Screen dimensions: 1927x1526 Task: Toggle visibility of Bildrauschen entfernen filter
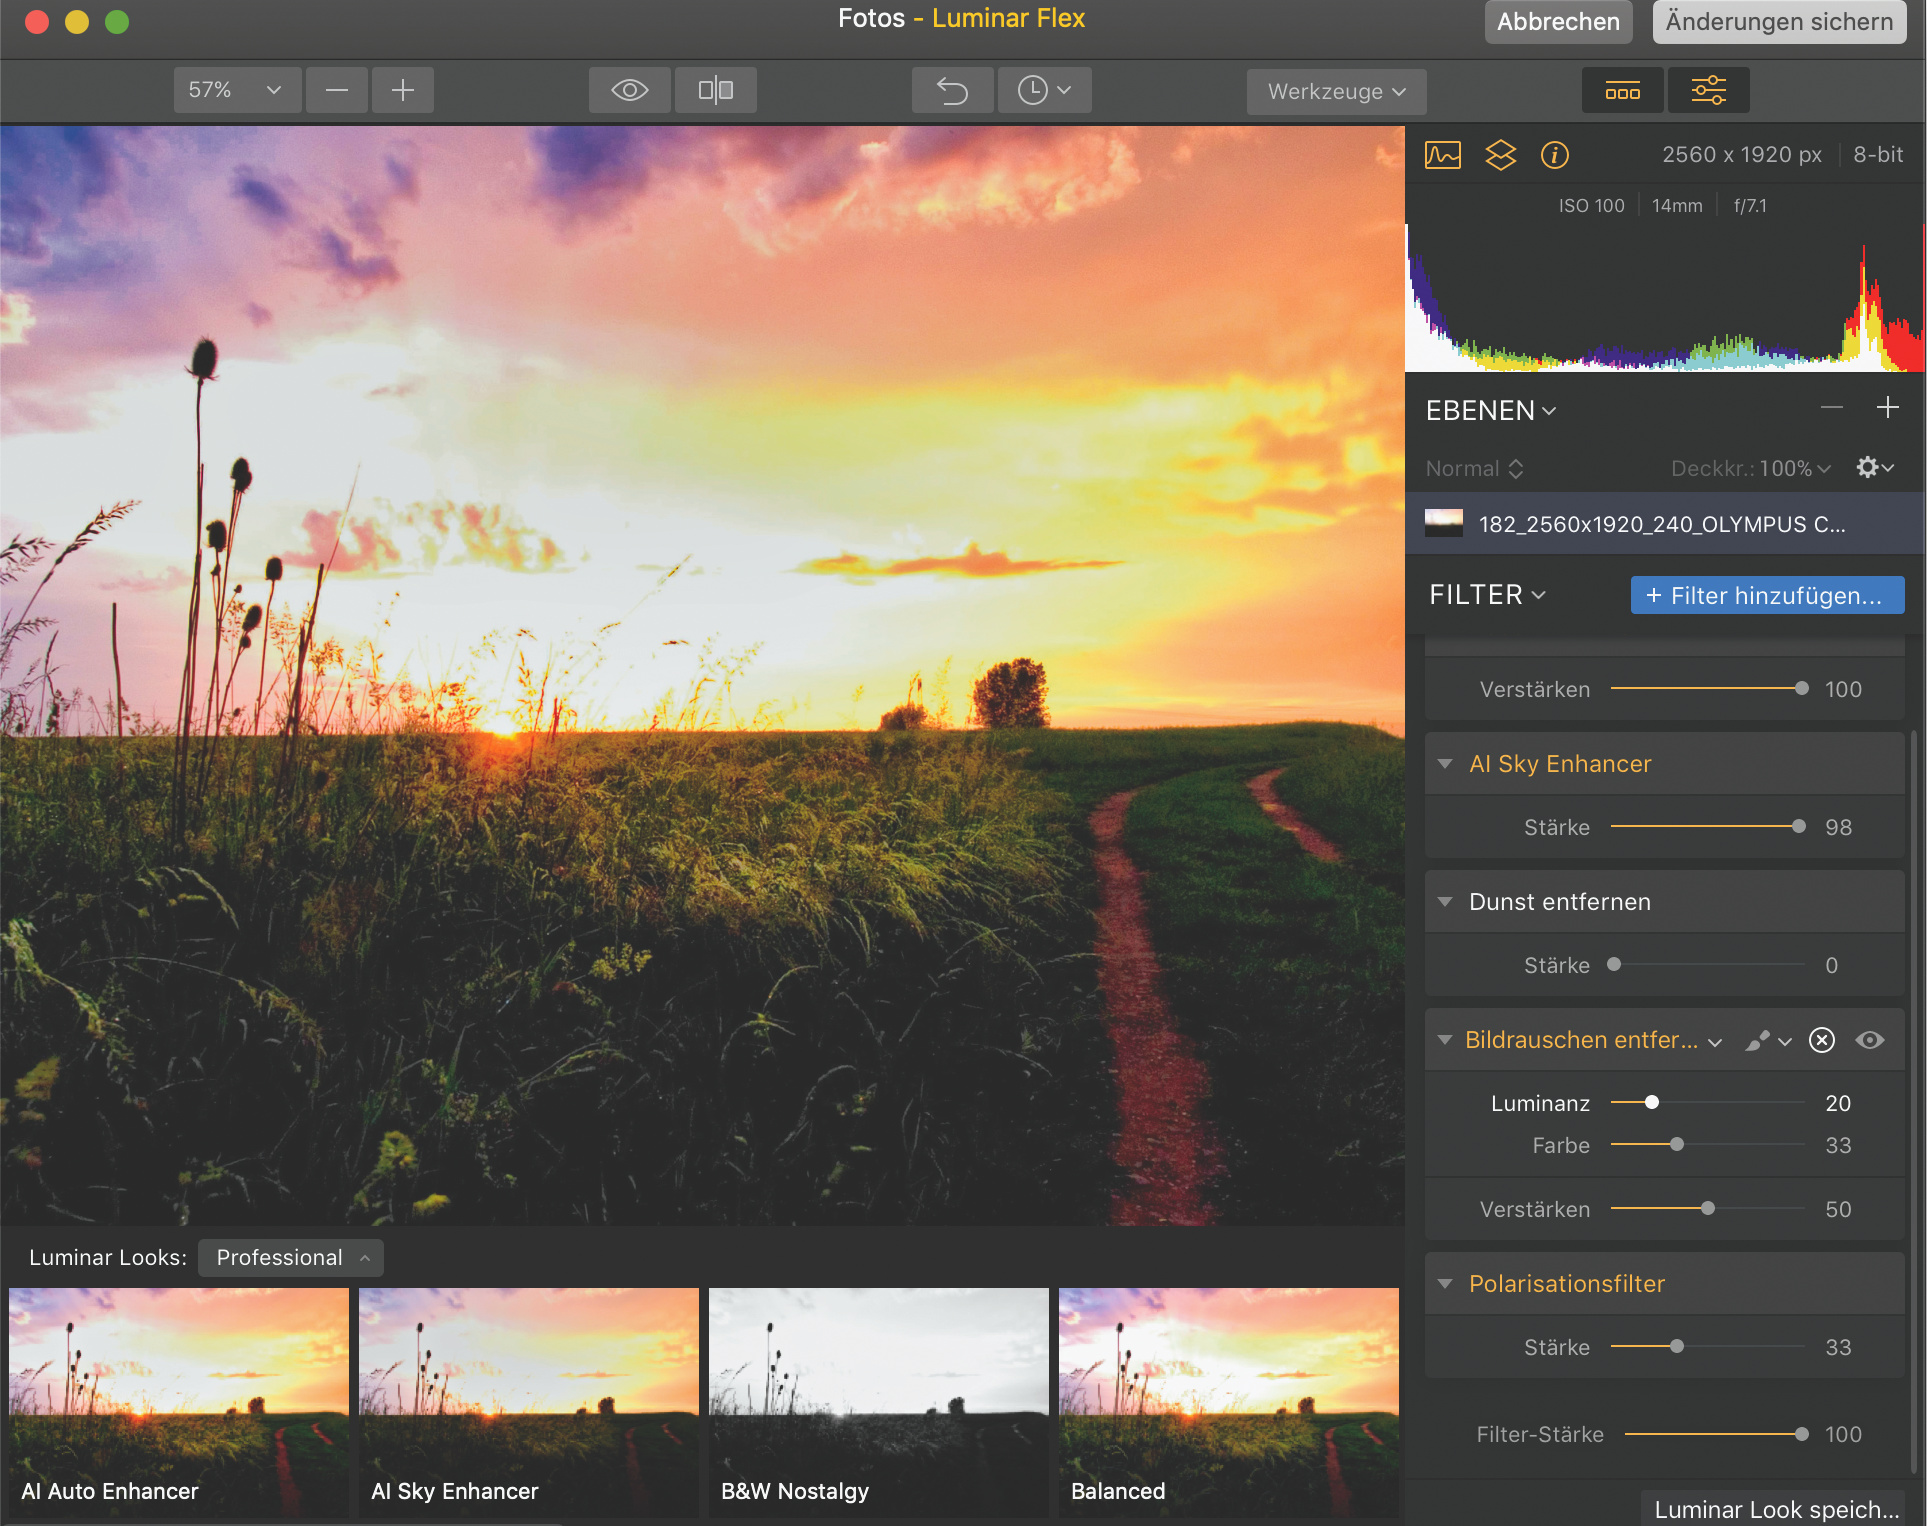click(1870, 1041)
